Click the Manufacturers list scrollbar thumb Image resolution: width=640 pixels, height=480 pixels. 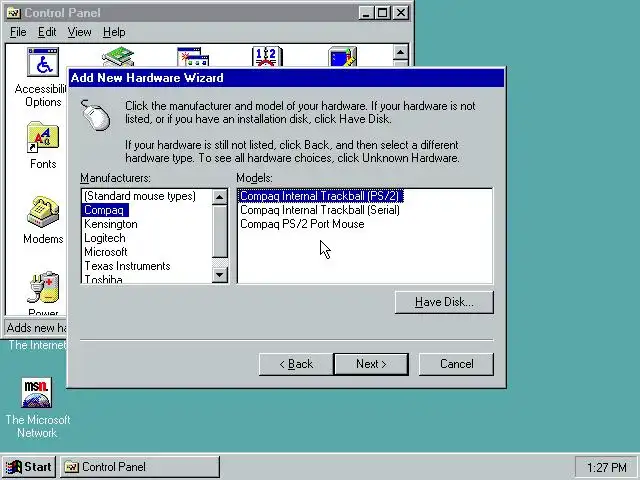tap(220, 231)
